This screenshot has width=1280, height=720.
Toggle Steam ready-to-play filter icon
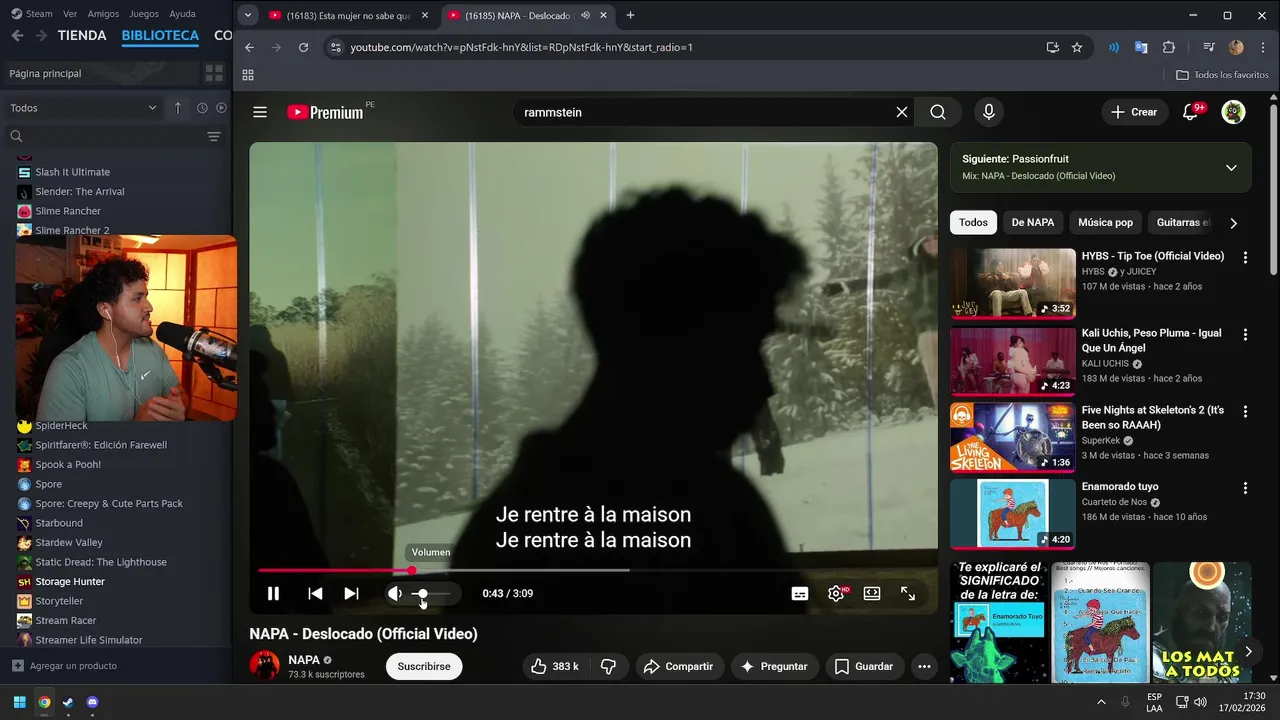click(221, 108)
